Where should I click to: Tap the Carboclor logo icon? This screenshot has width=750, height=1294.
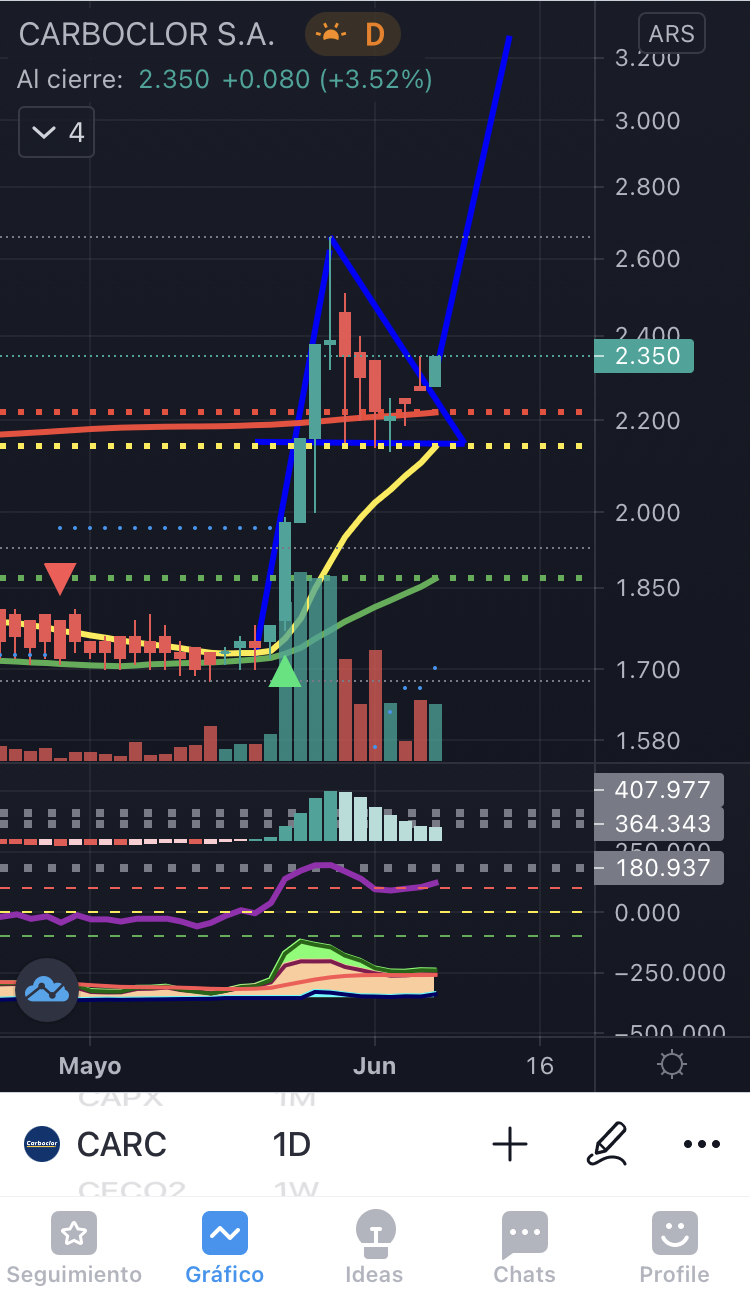click(42, 1144)
